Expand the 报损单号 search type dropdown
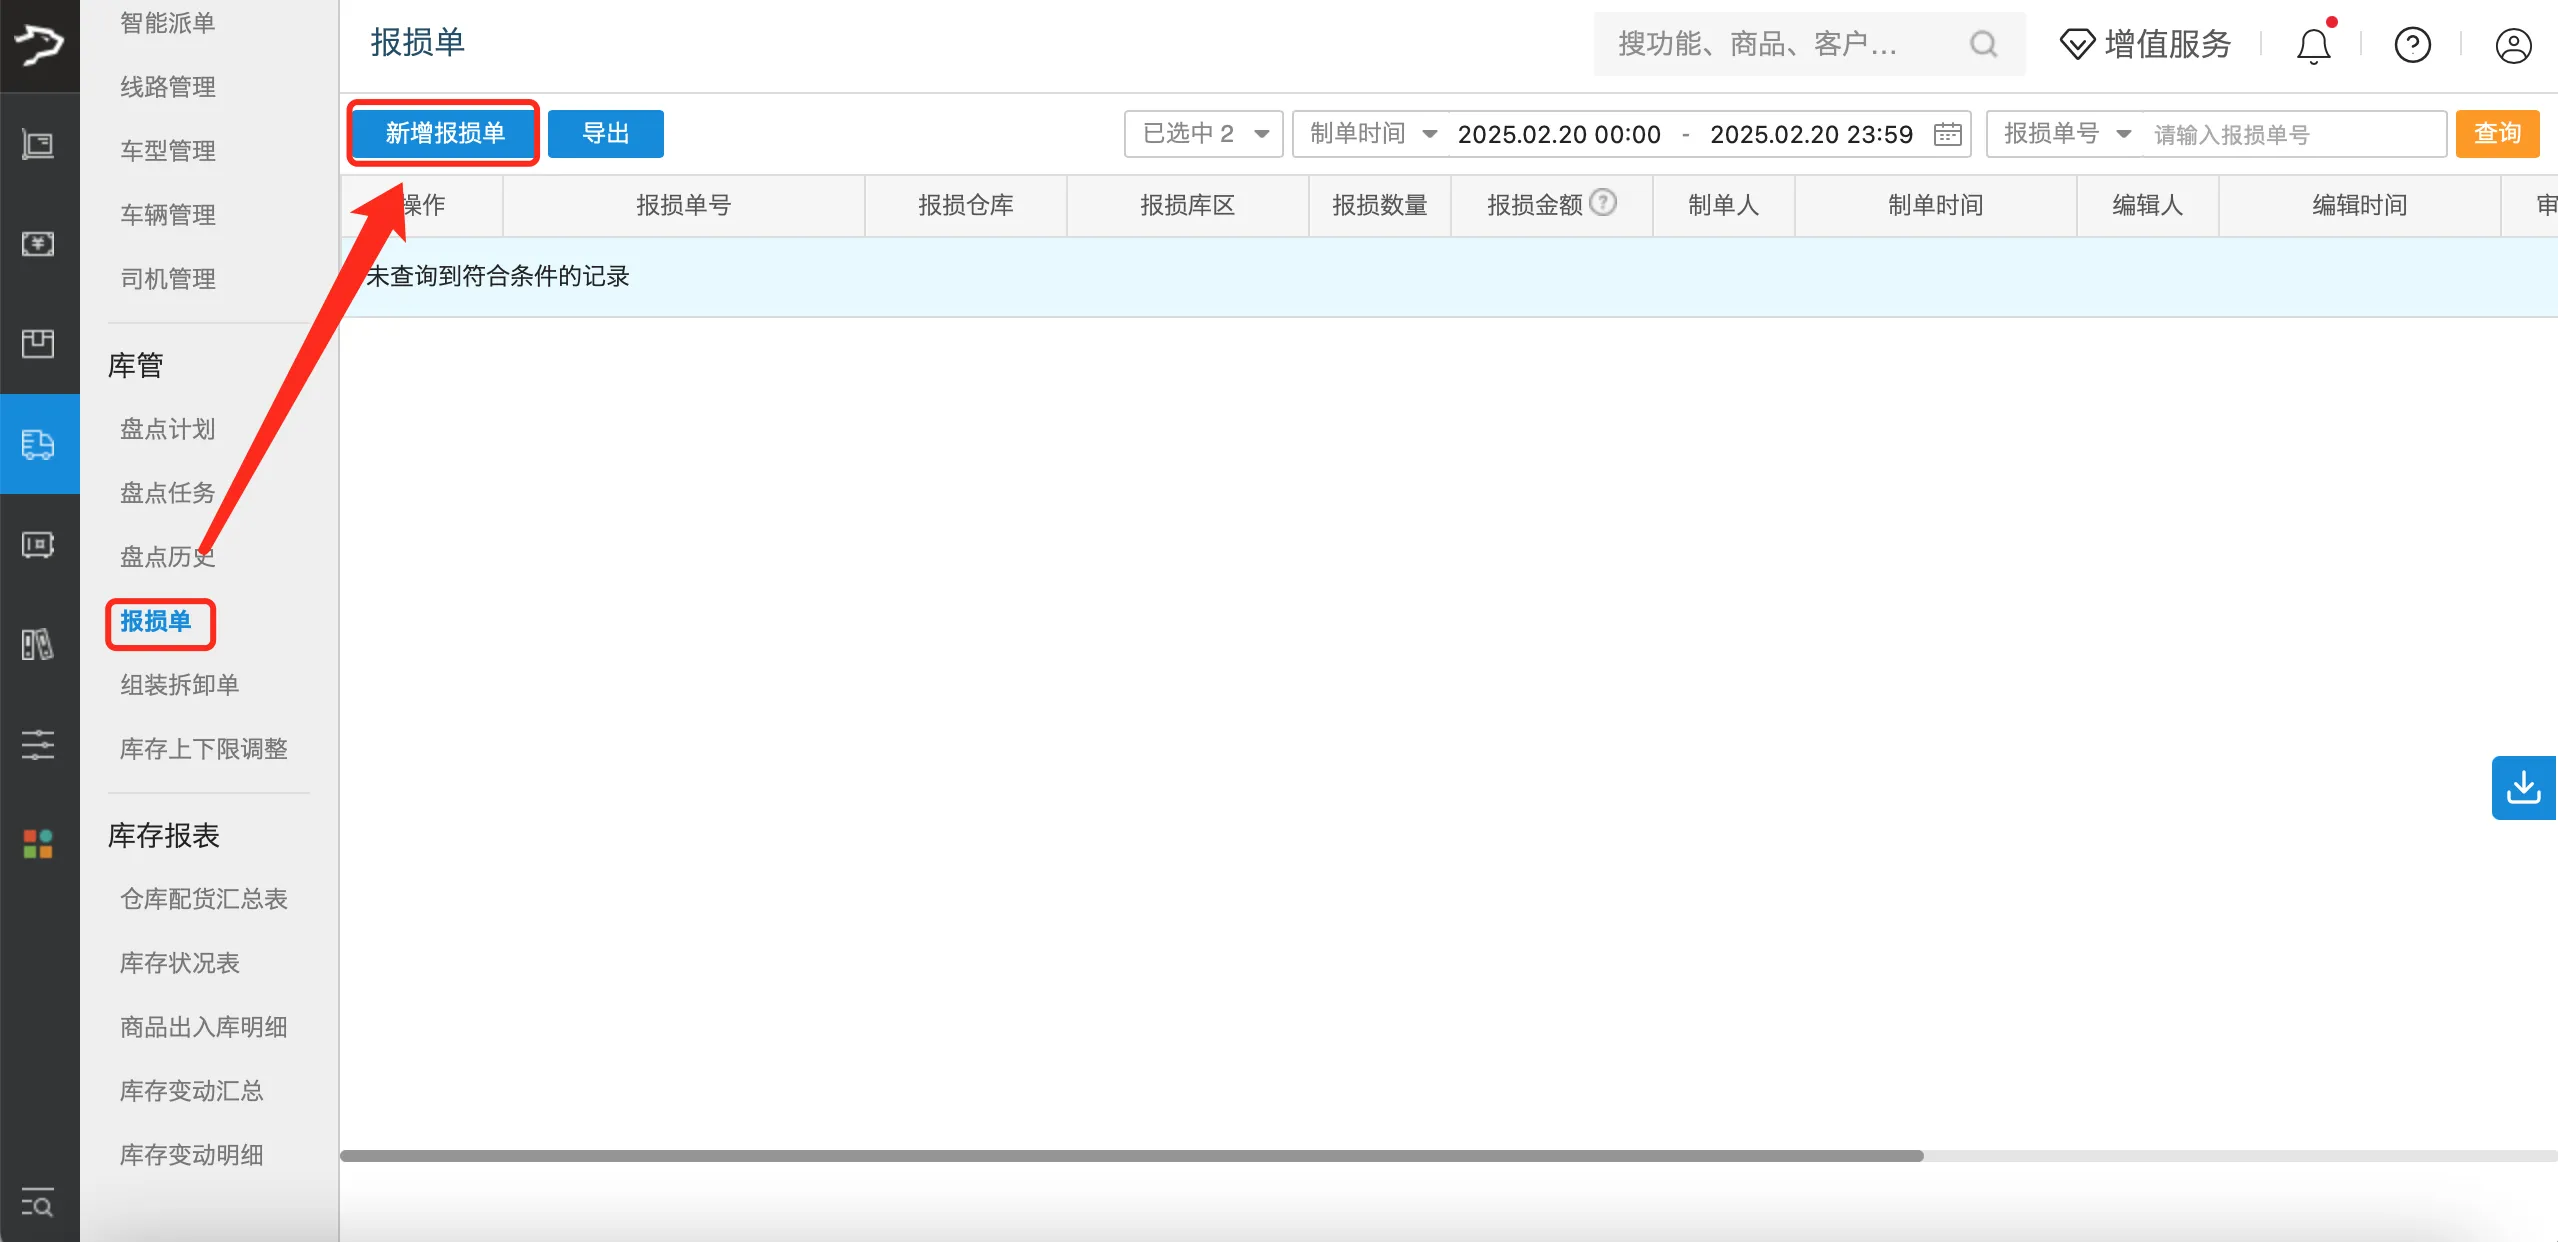This screenshot has width=2558, height=1242. (2065, 133)
